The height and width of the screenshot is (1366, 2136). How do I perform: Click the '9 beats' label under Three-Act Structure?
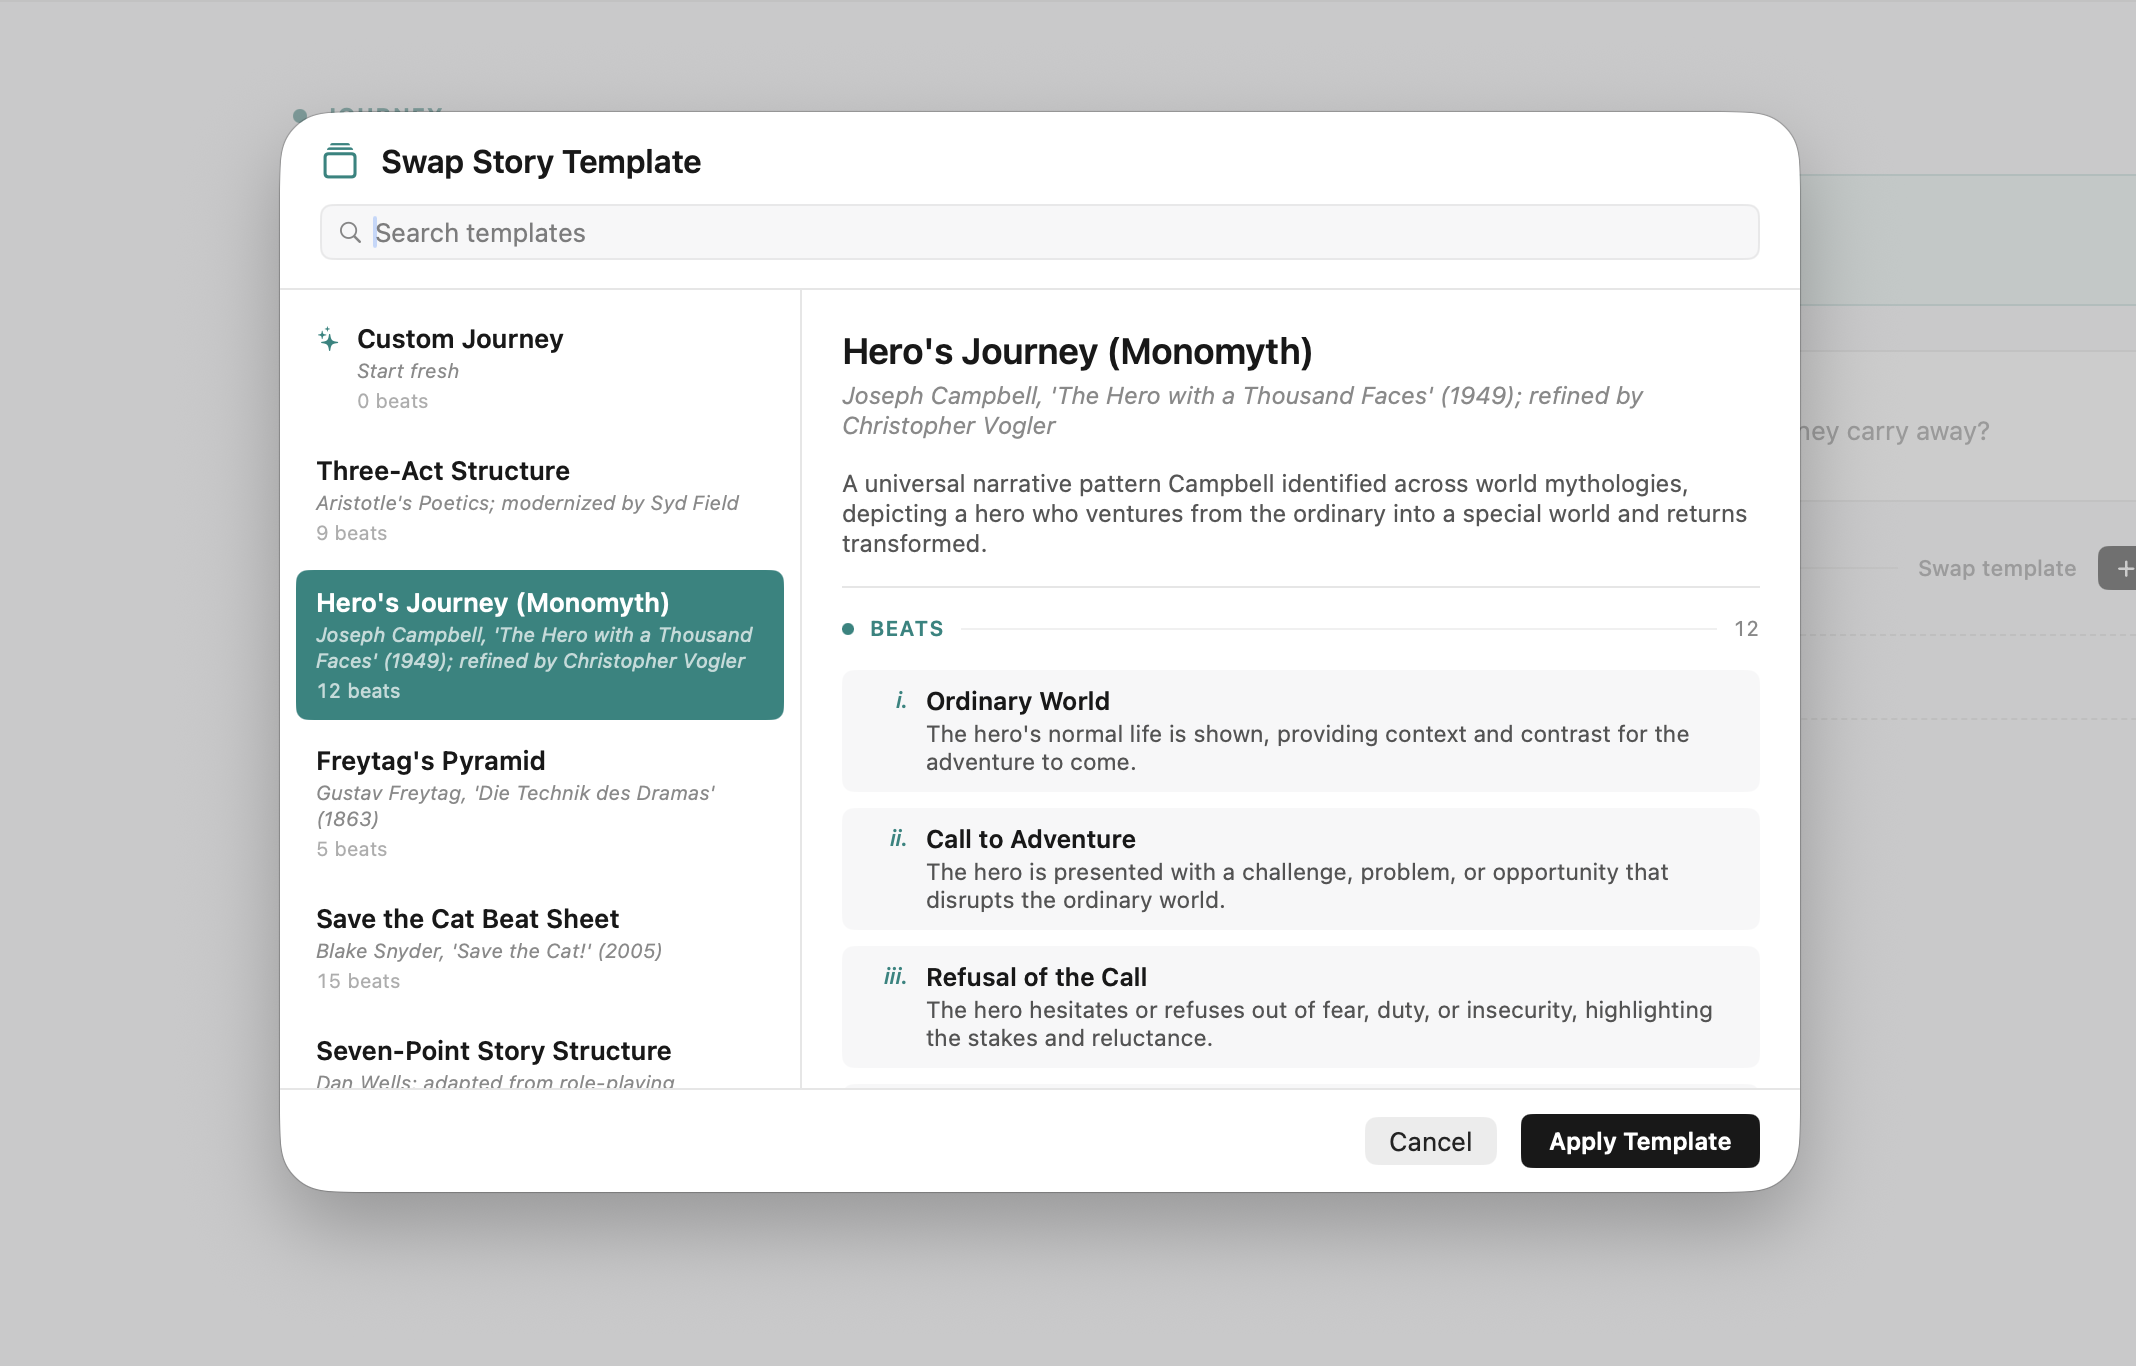[x=351, y=533]
